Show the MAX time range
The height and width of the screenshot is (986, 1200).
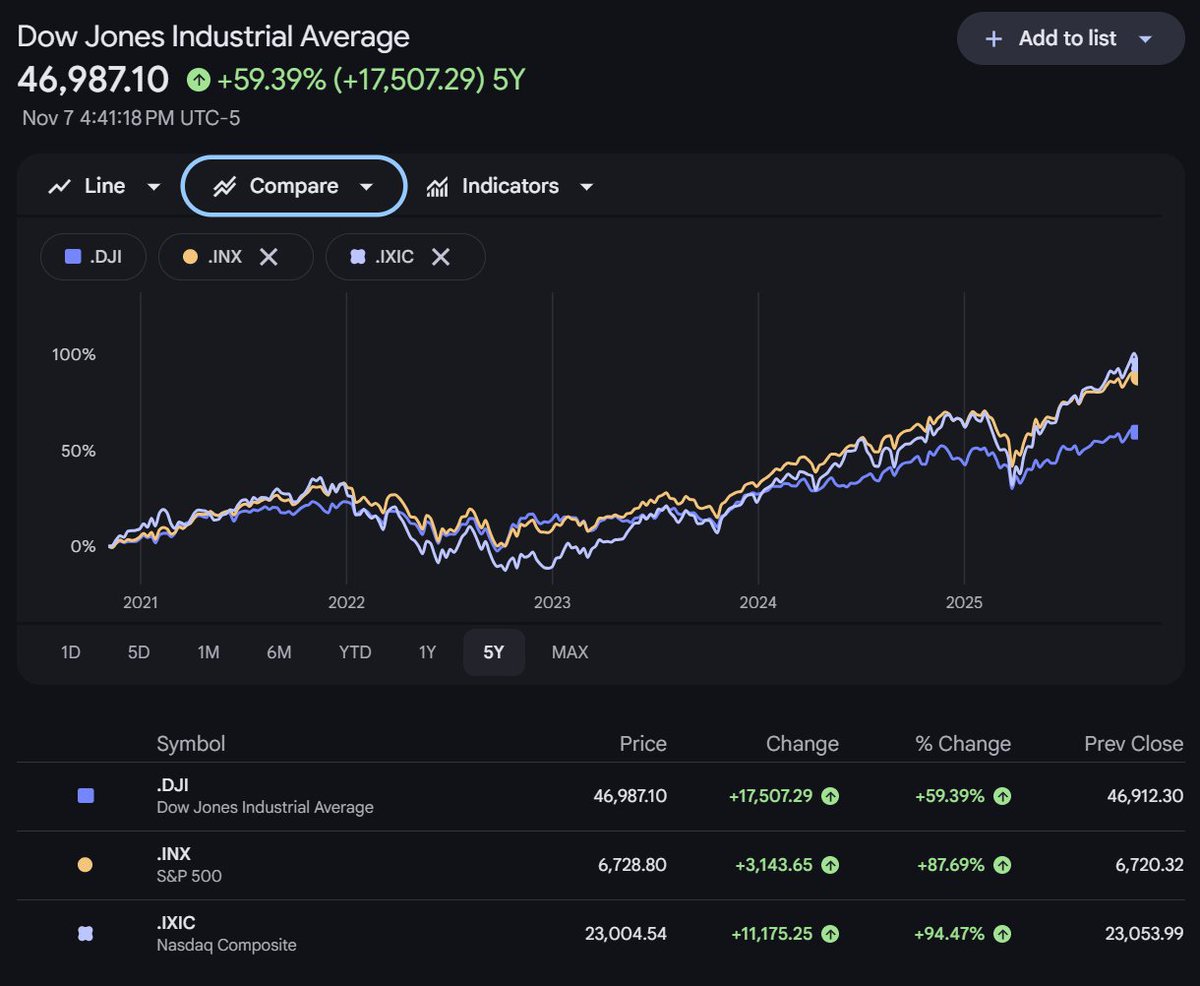pos(570,652)
